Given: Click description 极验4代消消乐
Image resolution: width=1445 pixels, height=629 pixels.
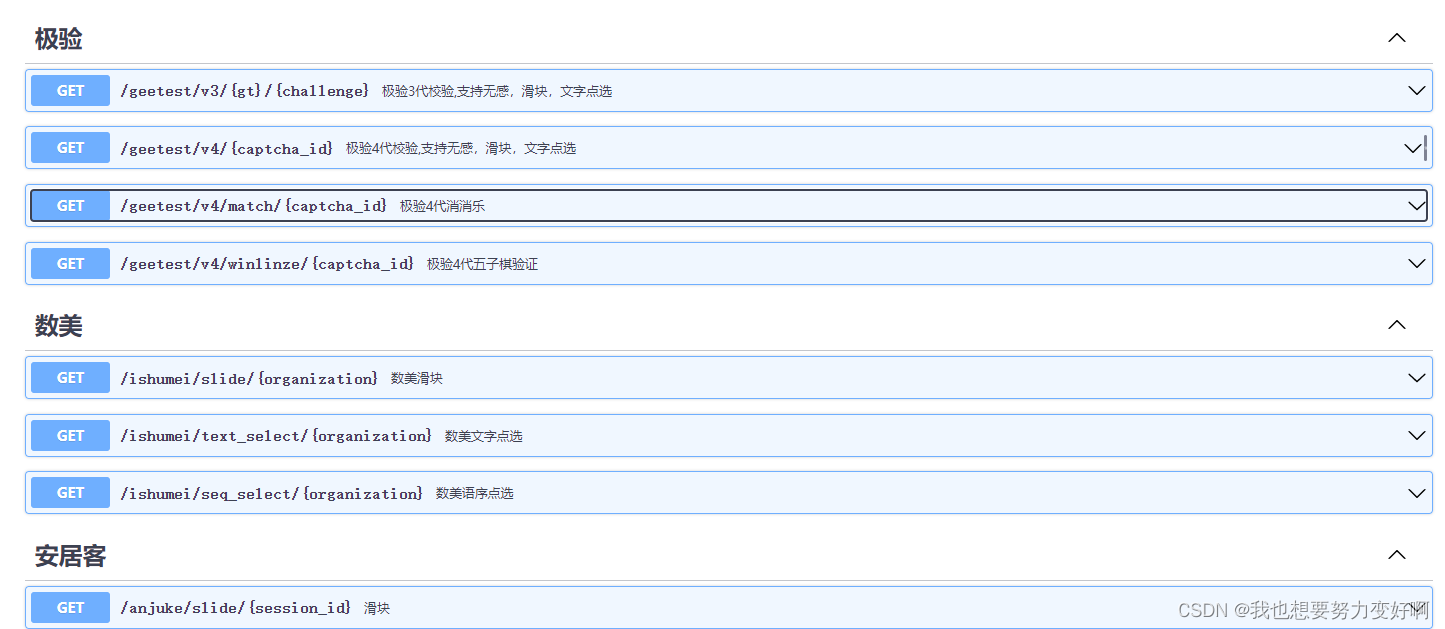Looking at the screenshot, I should coord(442,206).
